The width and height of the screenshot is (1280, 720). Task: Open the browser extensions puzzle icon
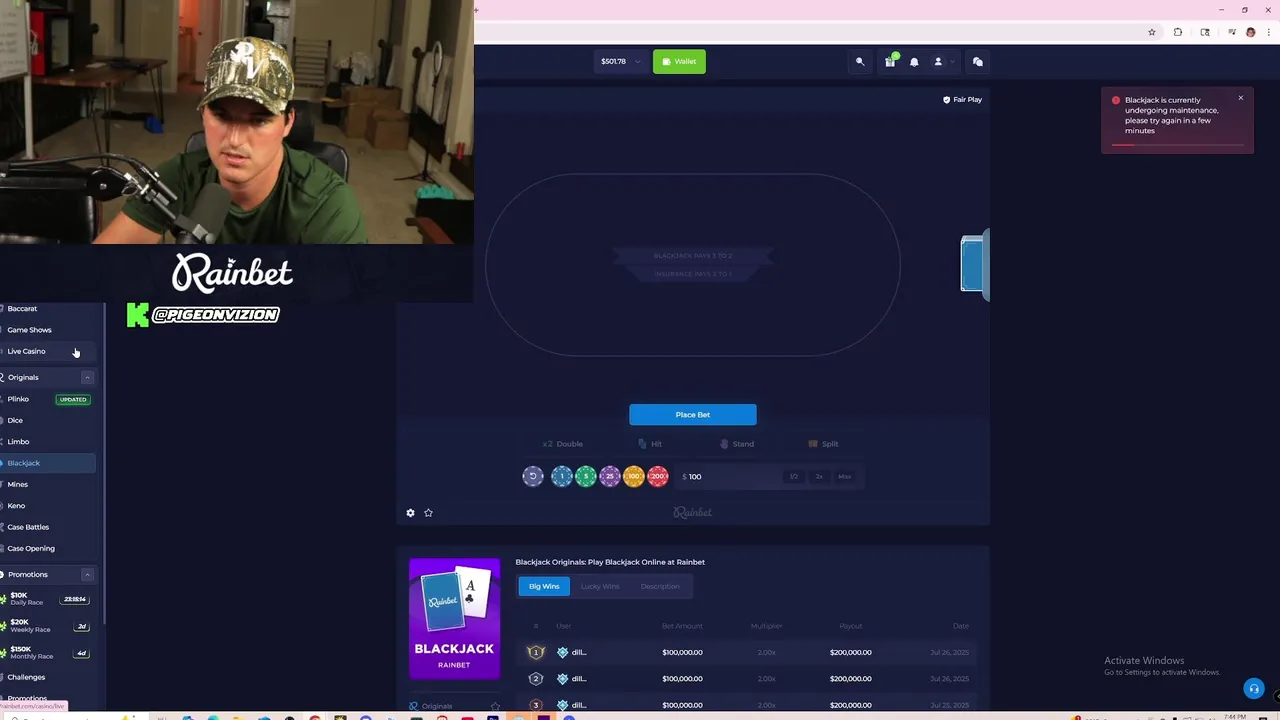click(x=1178, y=32)
